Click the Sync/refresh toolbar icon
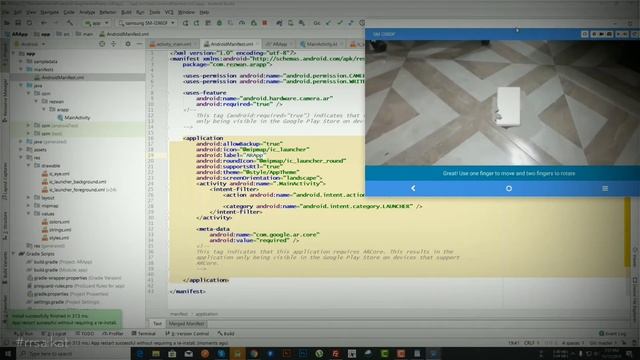640x360 pixels. tap(29, 23)
